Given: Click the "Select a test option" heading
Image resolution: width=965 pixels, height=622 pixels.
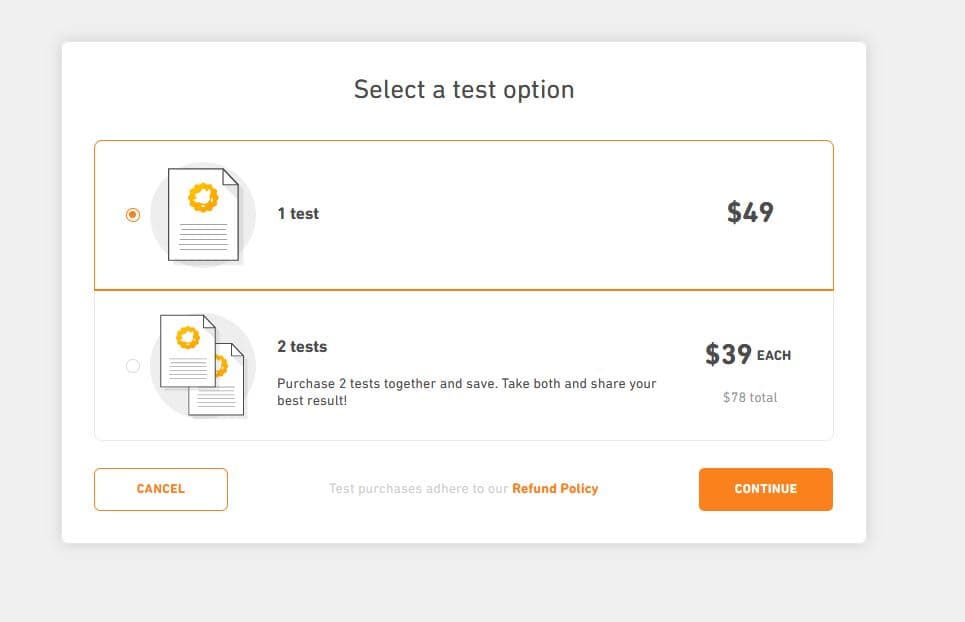Looking at the screenshot, I should (464, 90).
